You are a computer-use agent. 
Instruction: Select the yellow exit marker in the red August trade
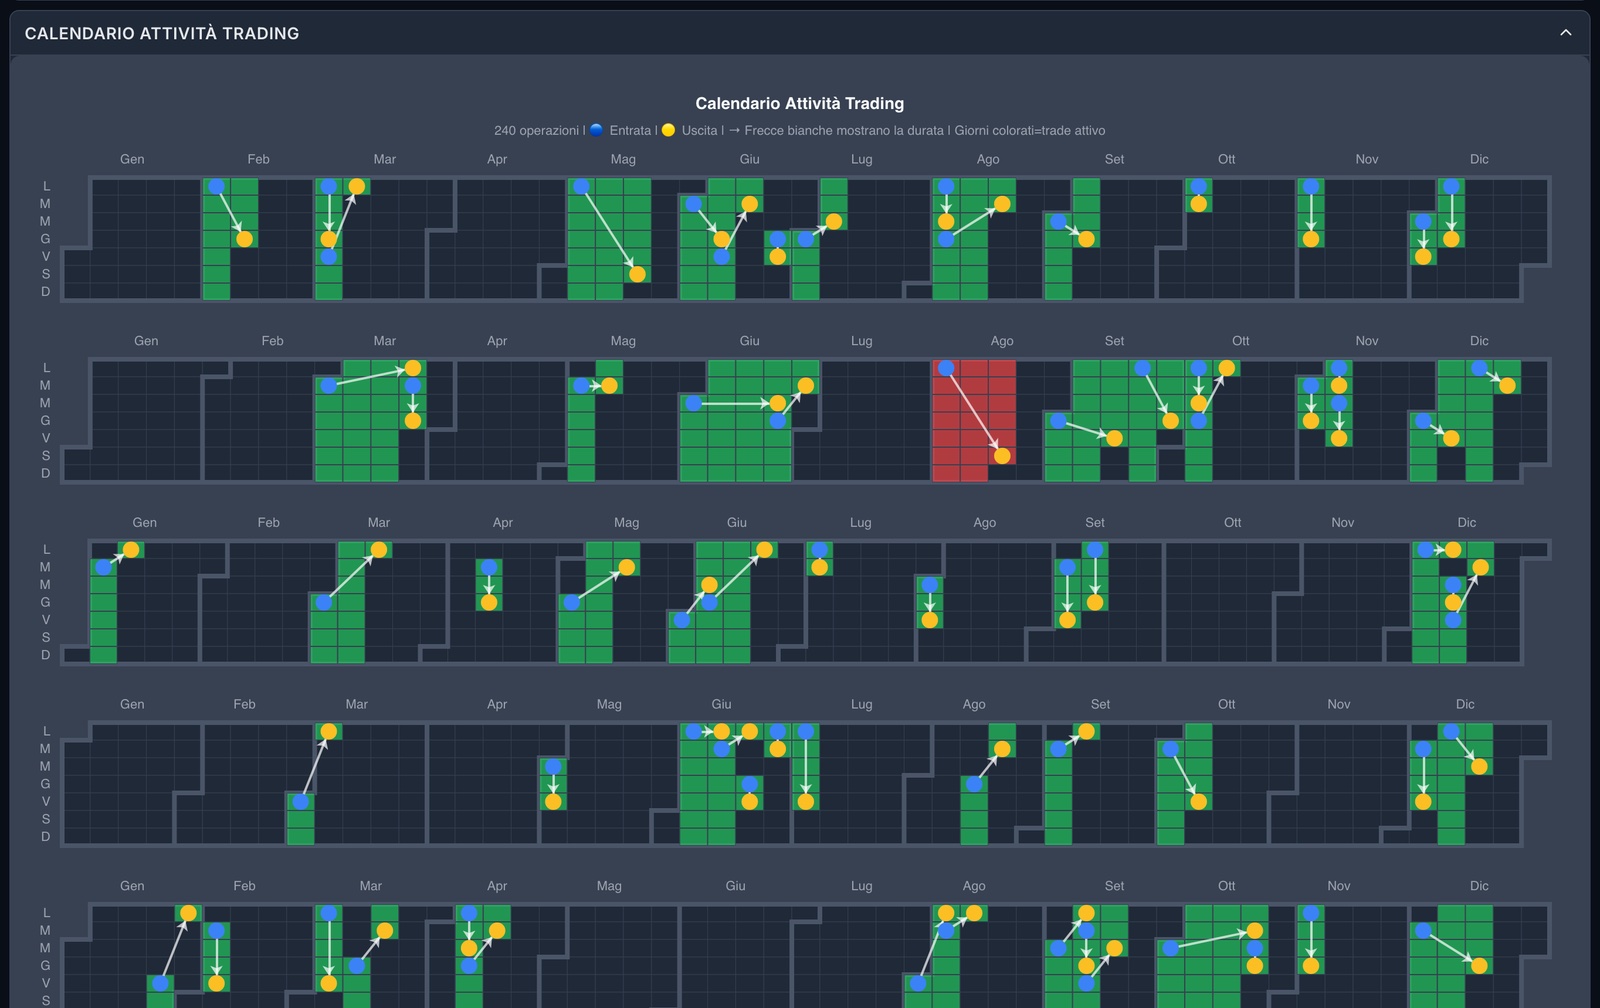pyautogui.click(x=1002, y=456)
